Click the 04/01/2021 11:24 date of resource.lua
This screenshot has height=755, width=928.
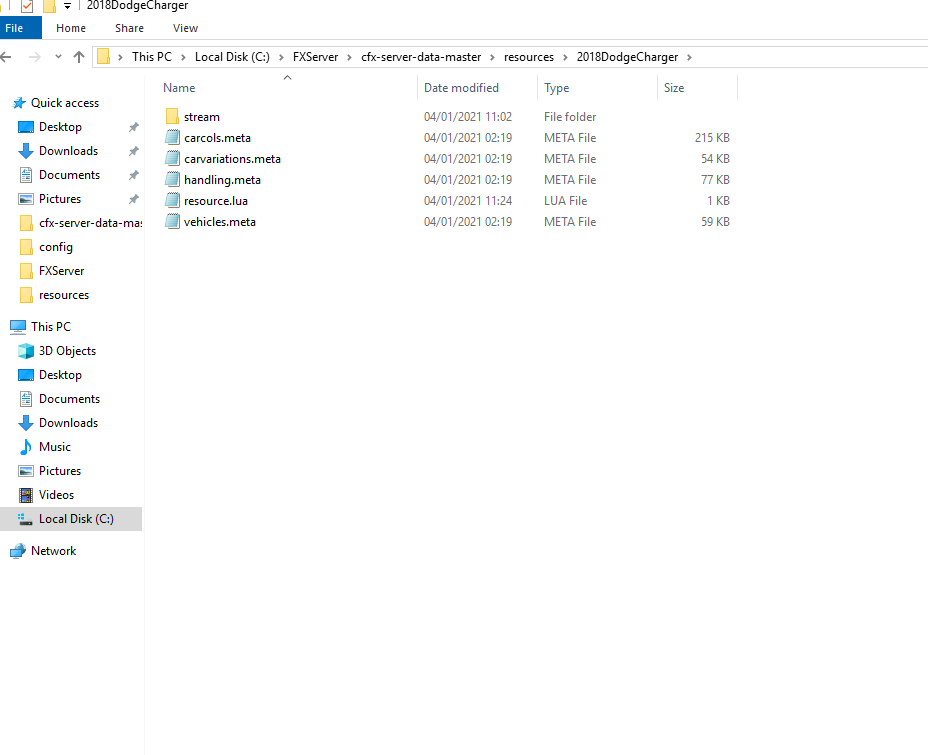(468, 201)
